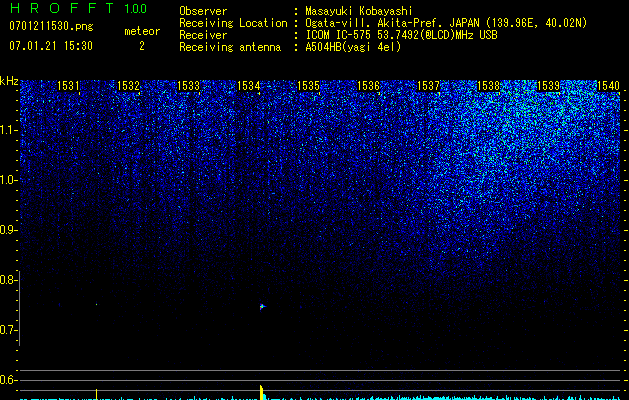Click the bright meteor echo at 1534
Screen dimensions: 629x400
click(x=262, y=307)
